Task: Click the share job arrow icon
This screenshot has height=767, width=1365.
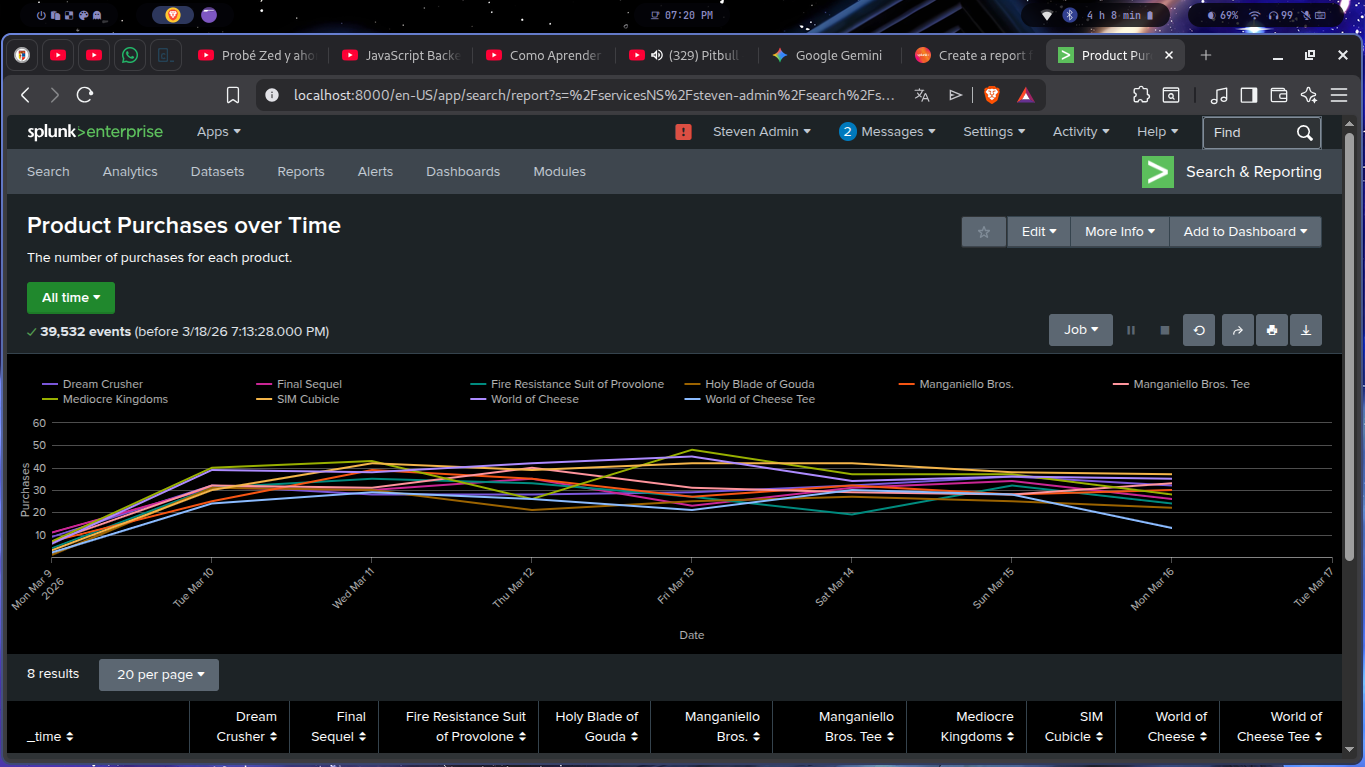Action: (x=1237, y=330)
